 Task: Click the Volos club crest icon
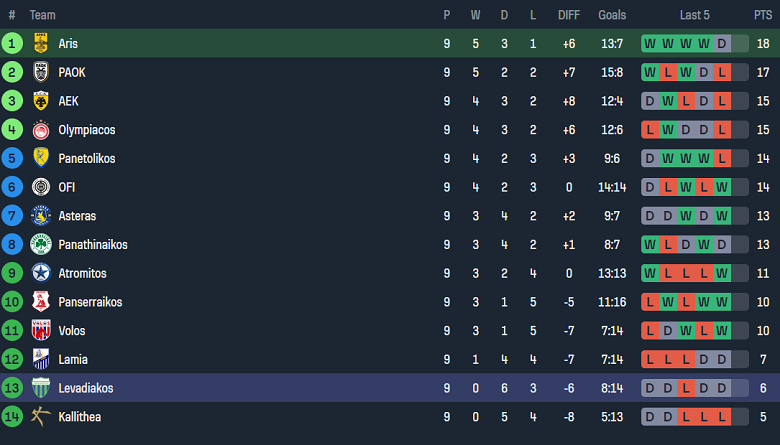click(41, 331)
